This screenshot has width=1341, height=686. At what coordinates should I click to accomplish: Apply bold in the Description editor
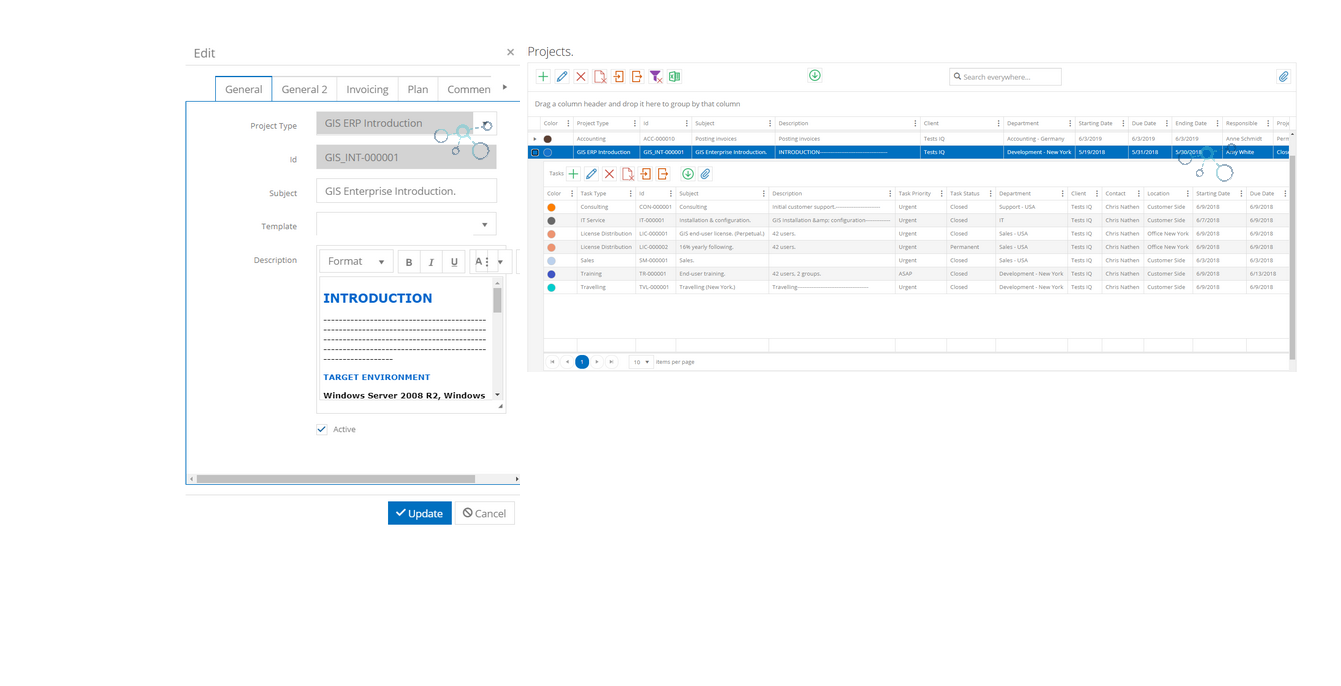[x=408, y=262]
